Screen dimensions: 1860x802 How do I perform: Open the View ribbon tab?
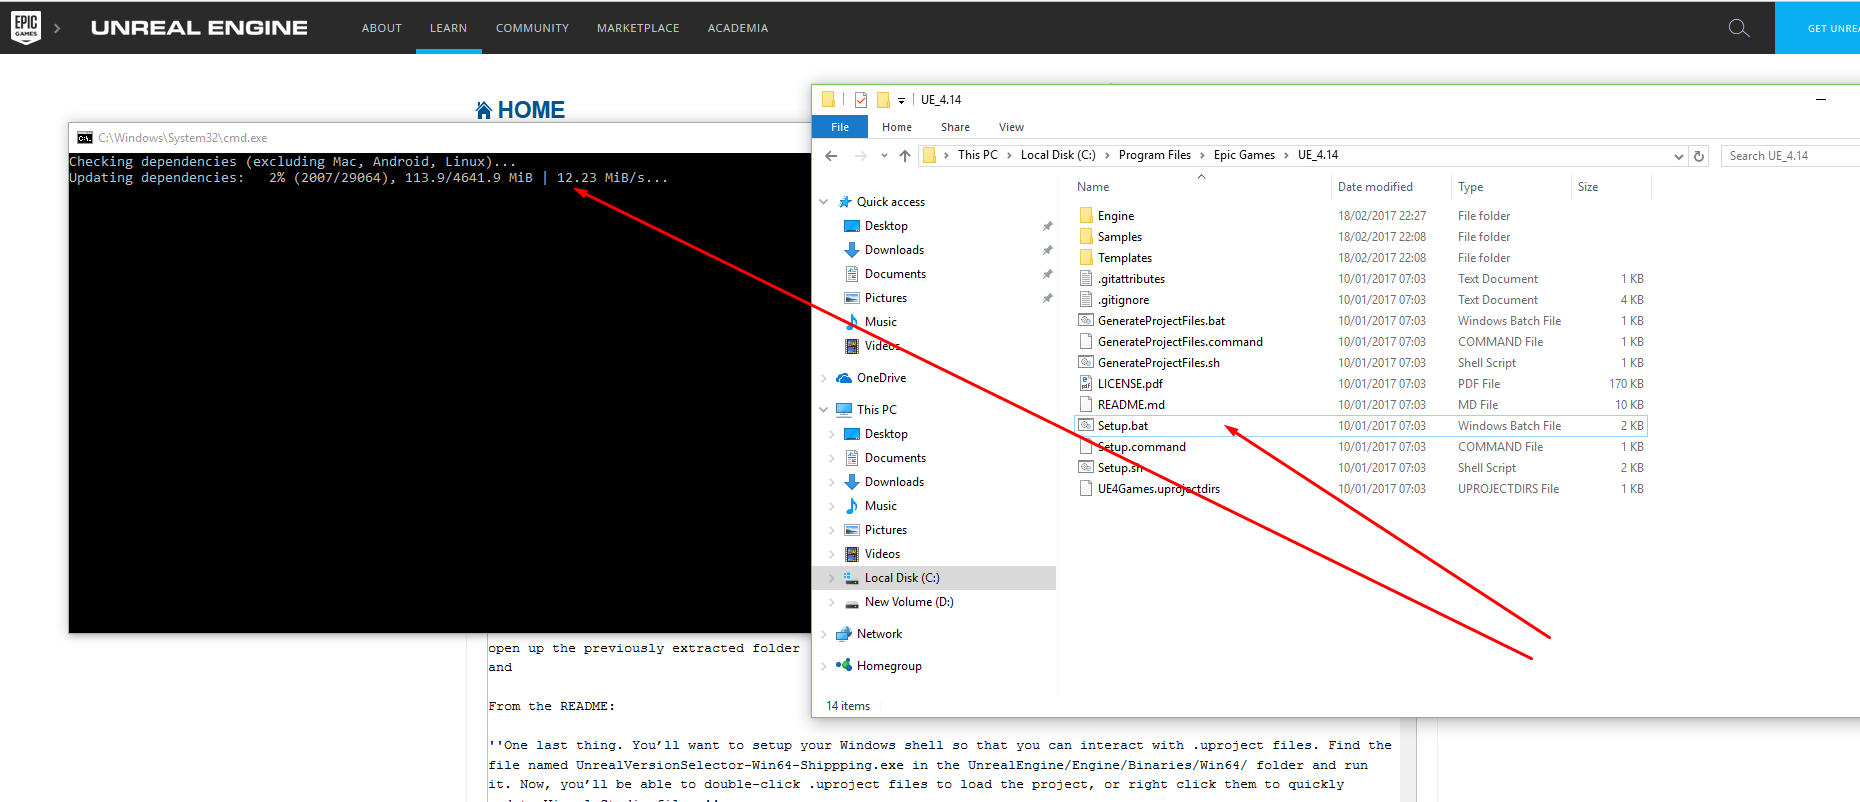[1011, 127]
